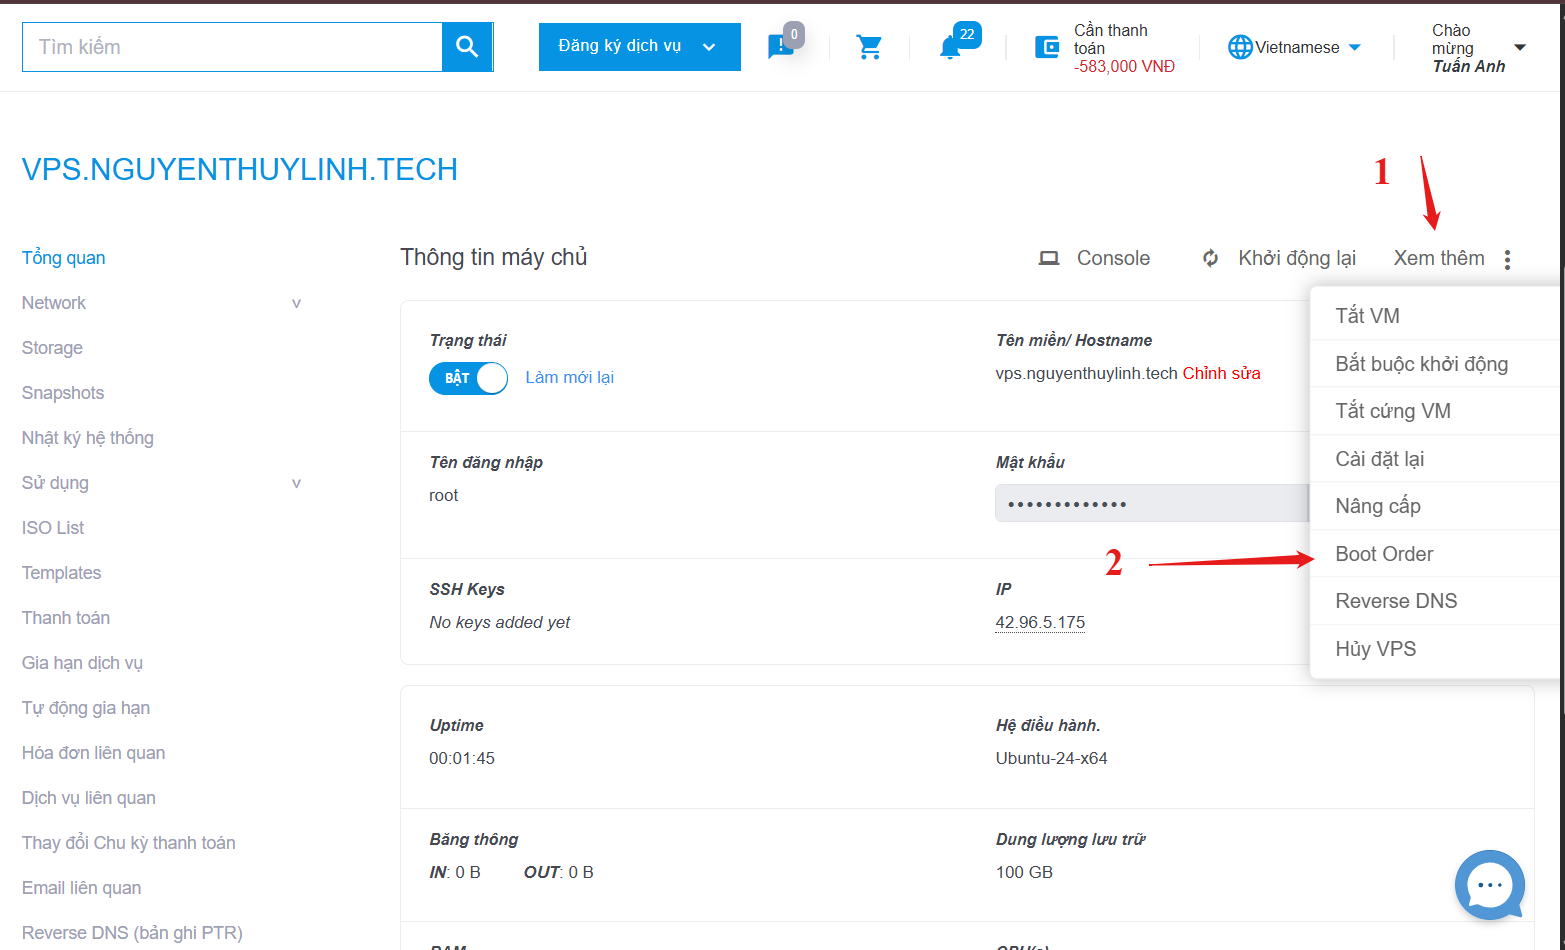Click the -583,000 VNĐ balance amount

point(1124,67)
